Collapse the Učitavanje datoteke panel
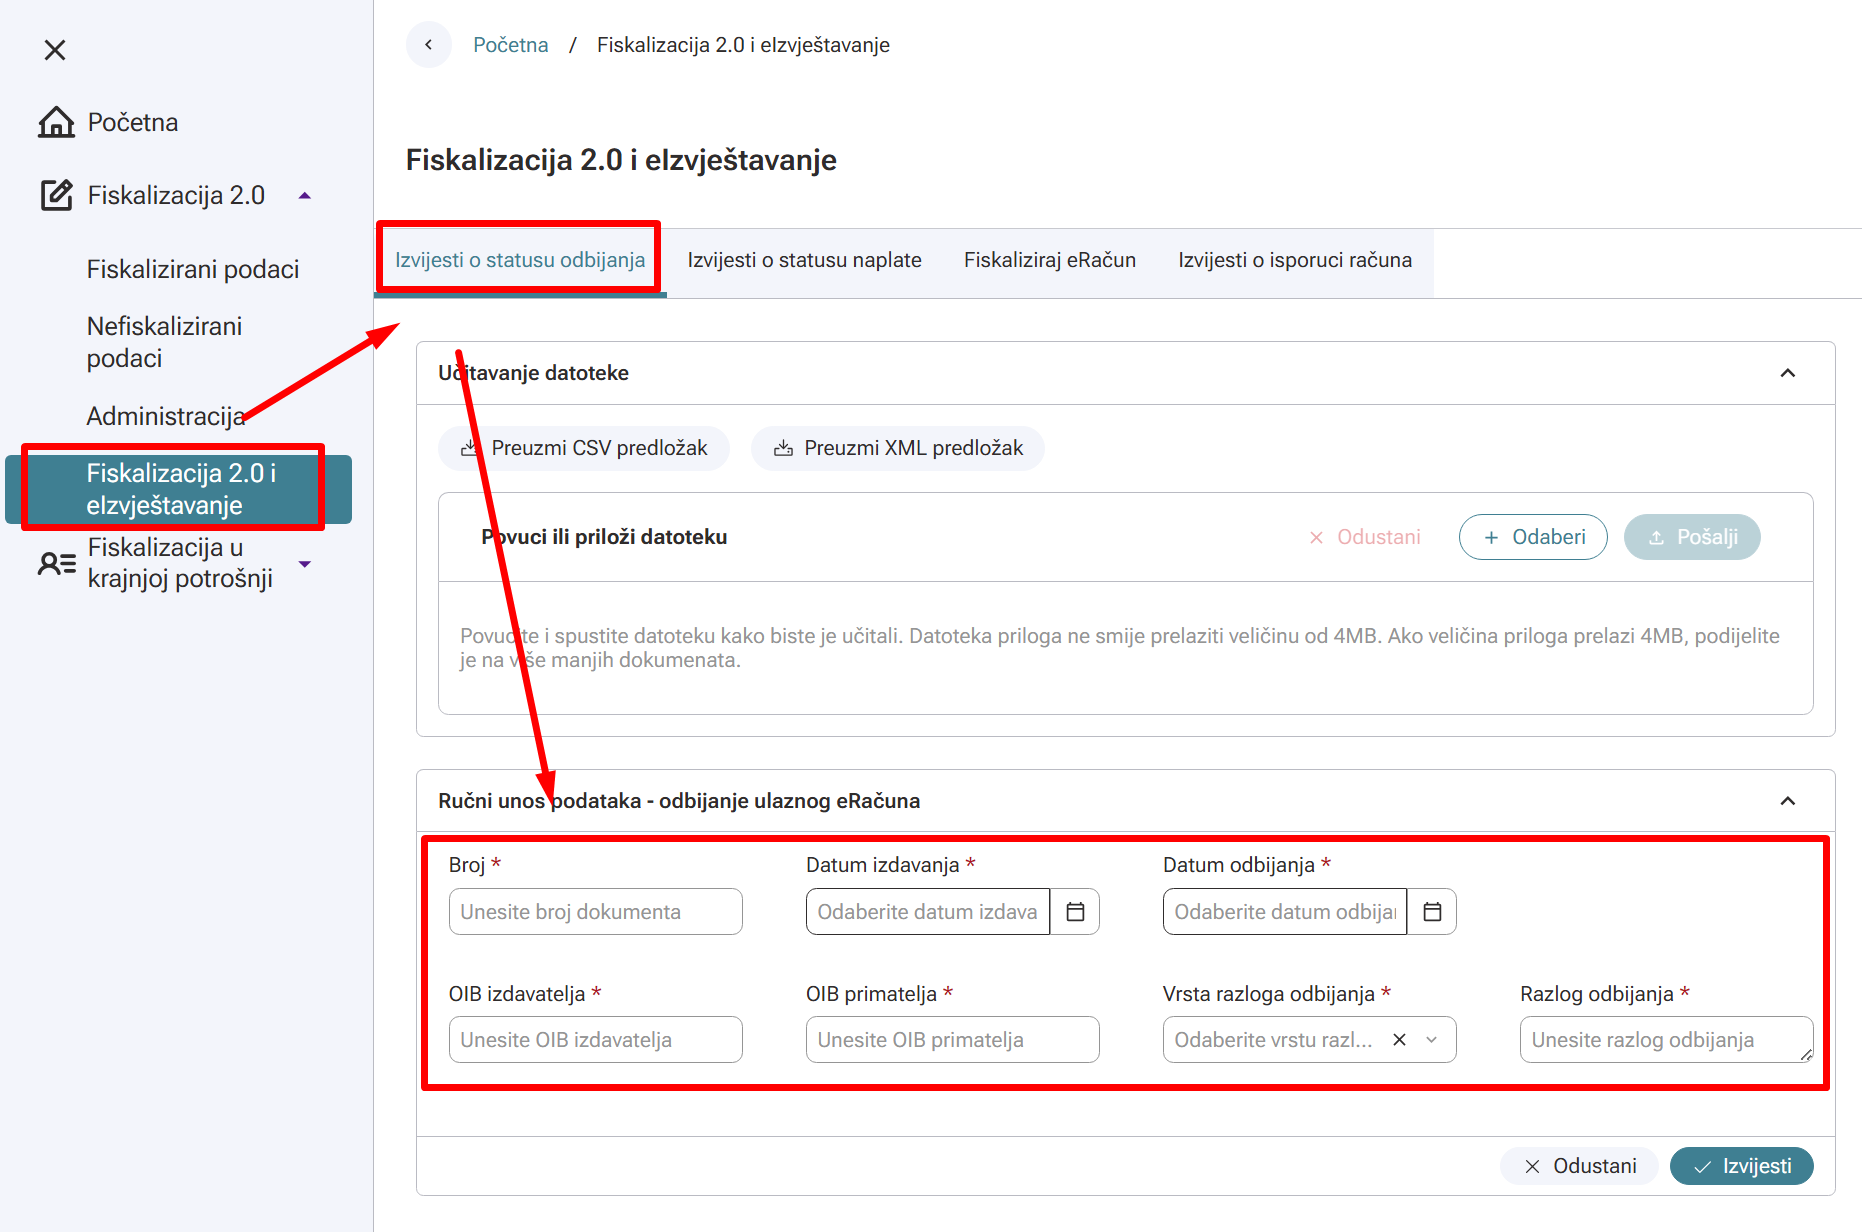Screen dimensions: 1862x1232 (1787, 373)
